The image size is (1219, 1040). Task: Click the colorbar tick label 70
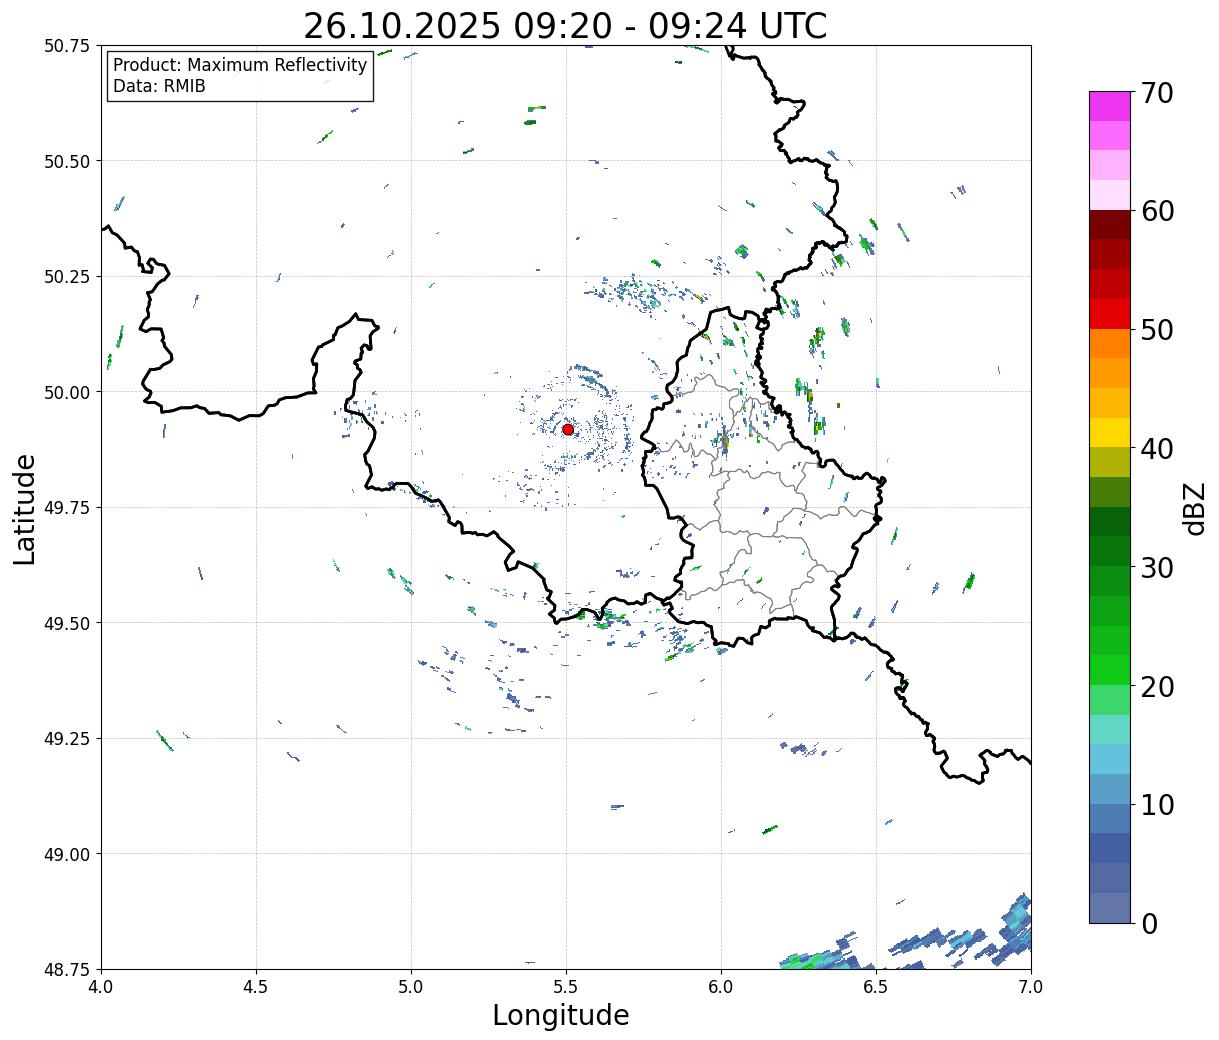[1158, 93]
